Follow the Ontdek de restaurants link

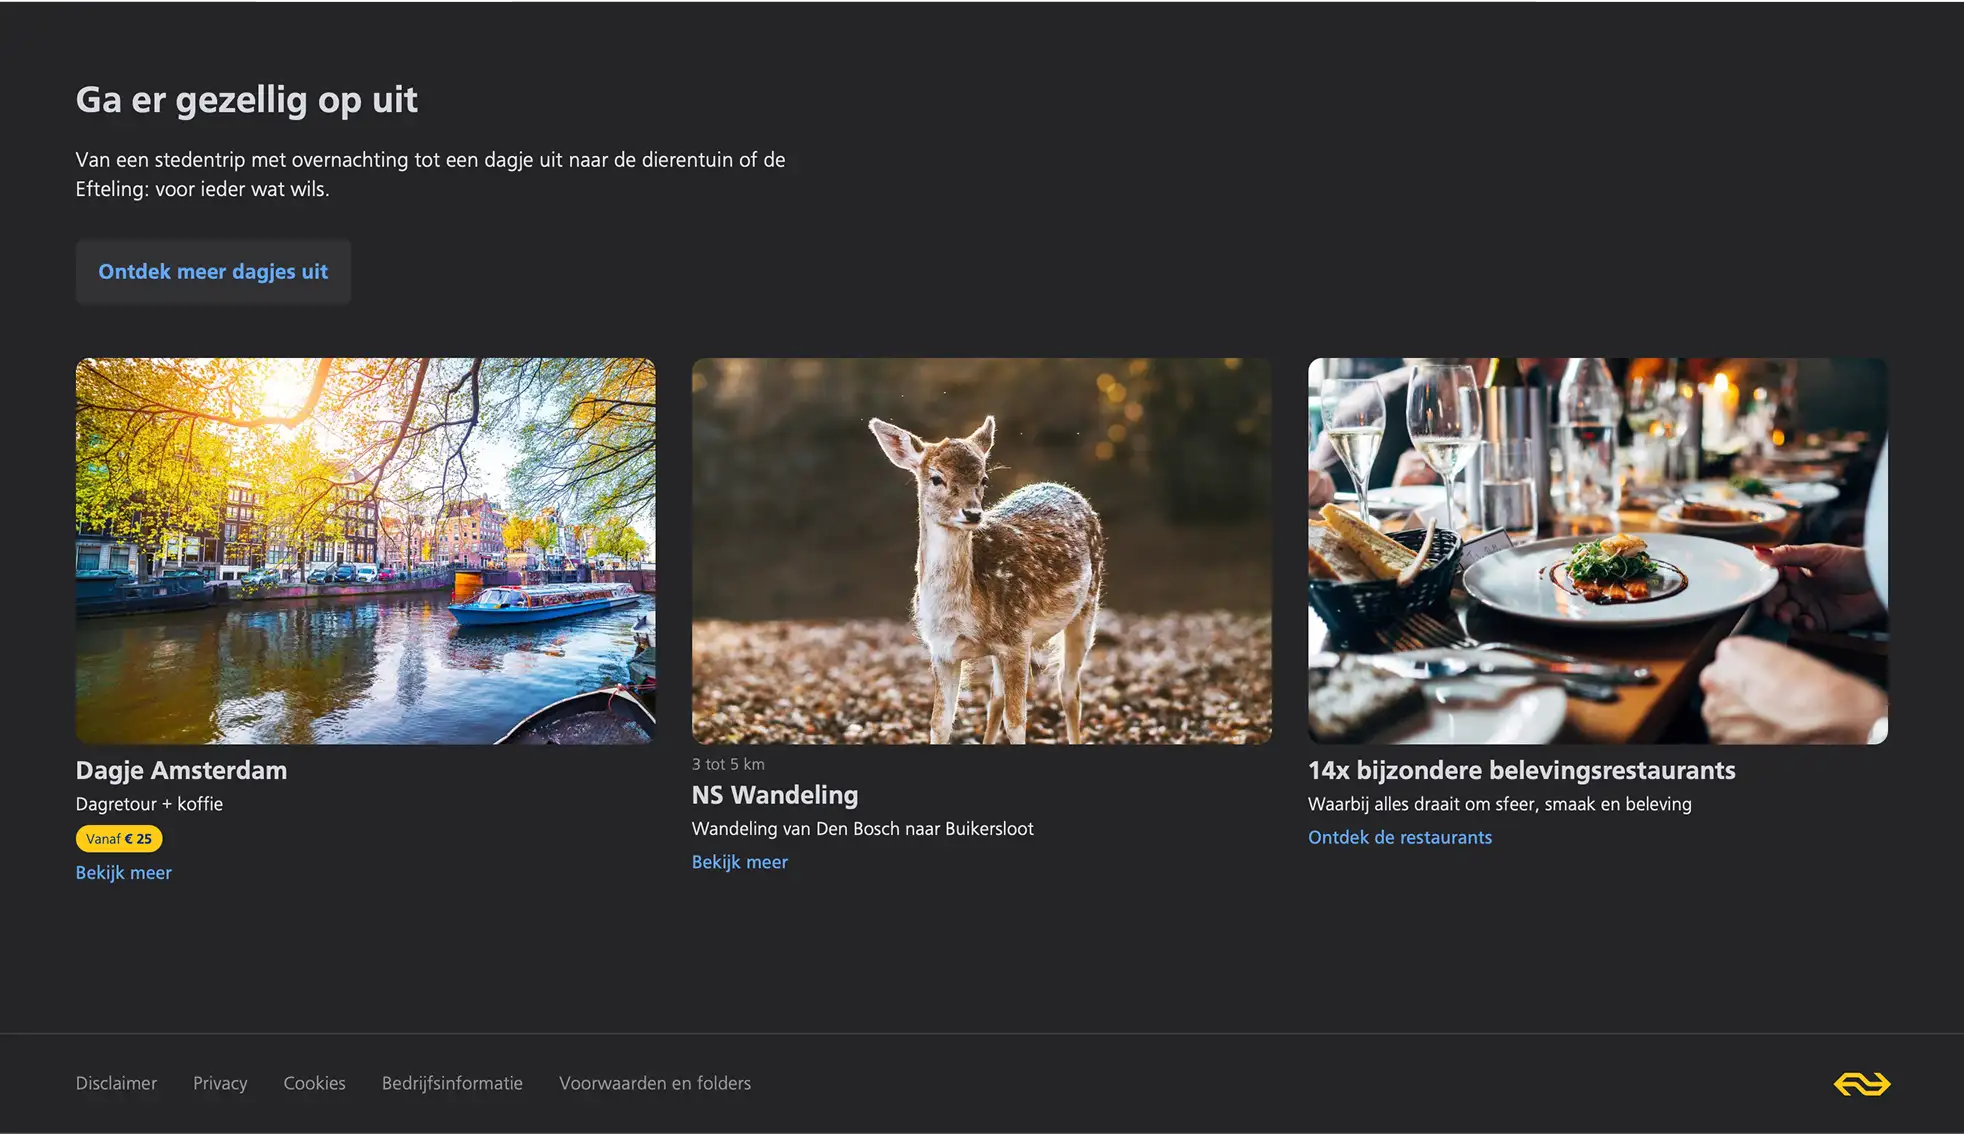click(x=1399, y=838)
